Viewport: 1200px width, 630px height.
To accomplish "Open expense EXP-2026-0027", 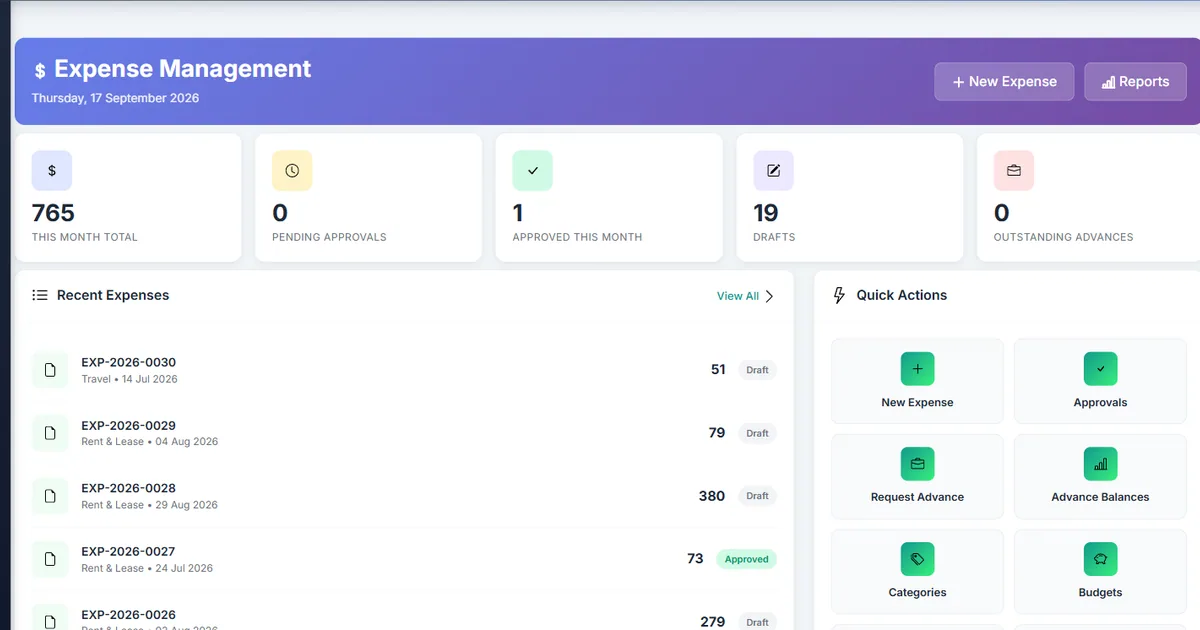I will coord(404,559).
